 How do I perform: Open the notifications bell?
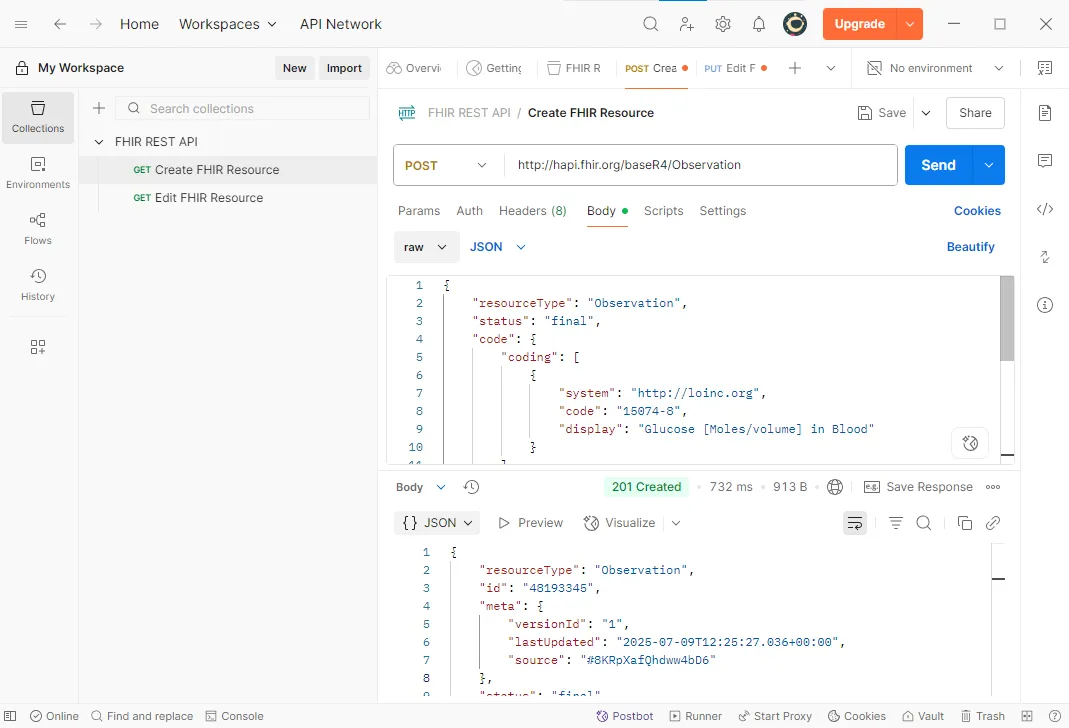tap(759, 25)
